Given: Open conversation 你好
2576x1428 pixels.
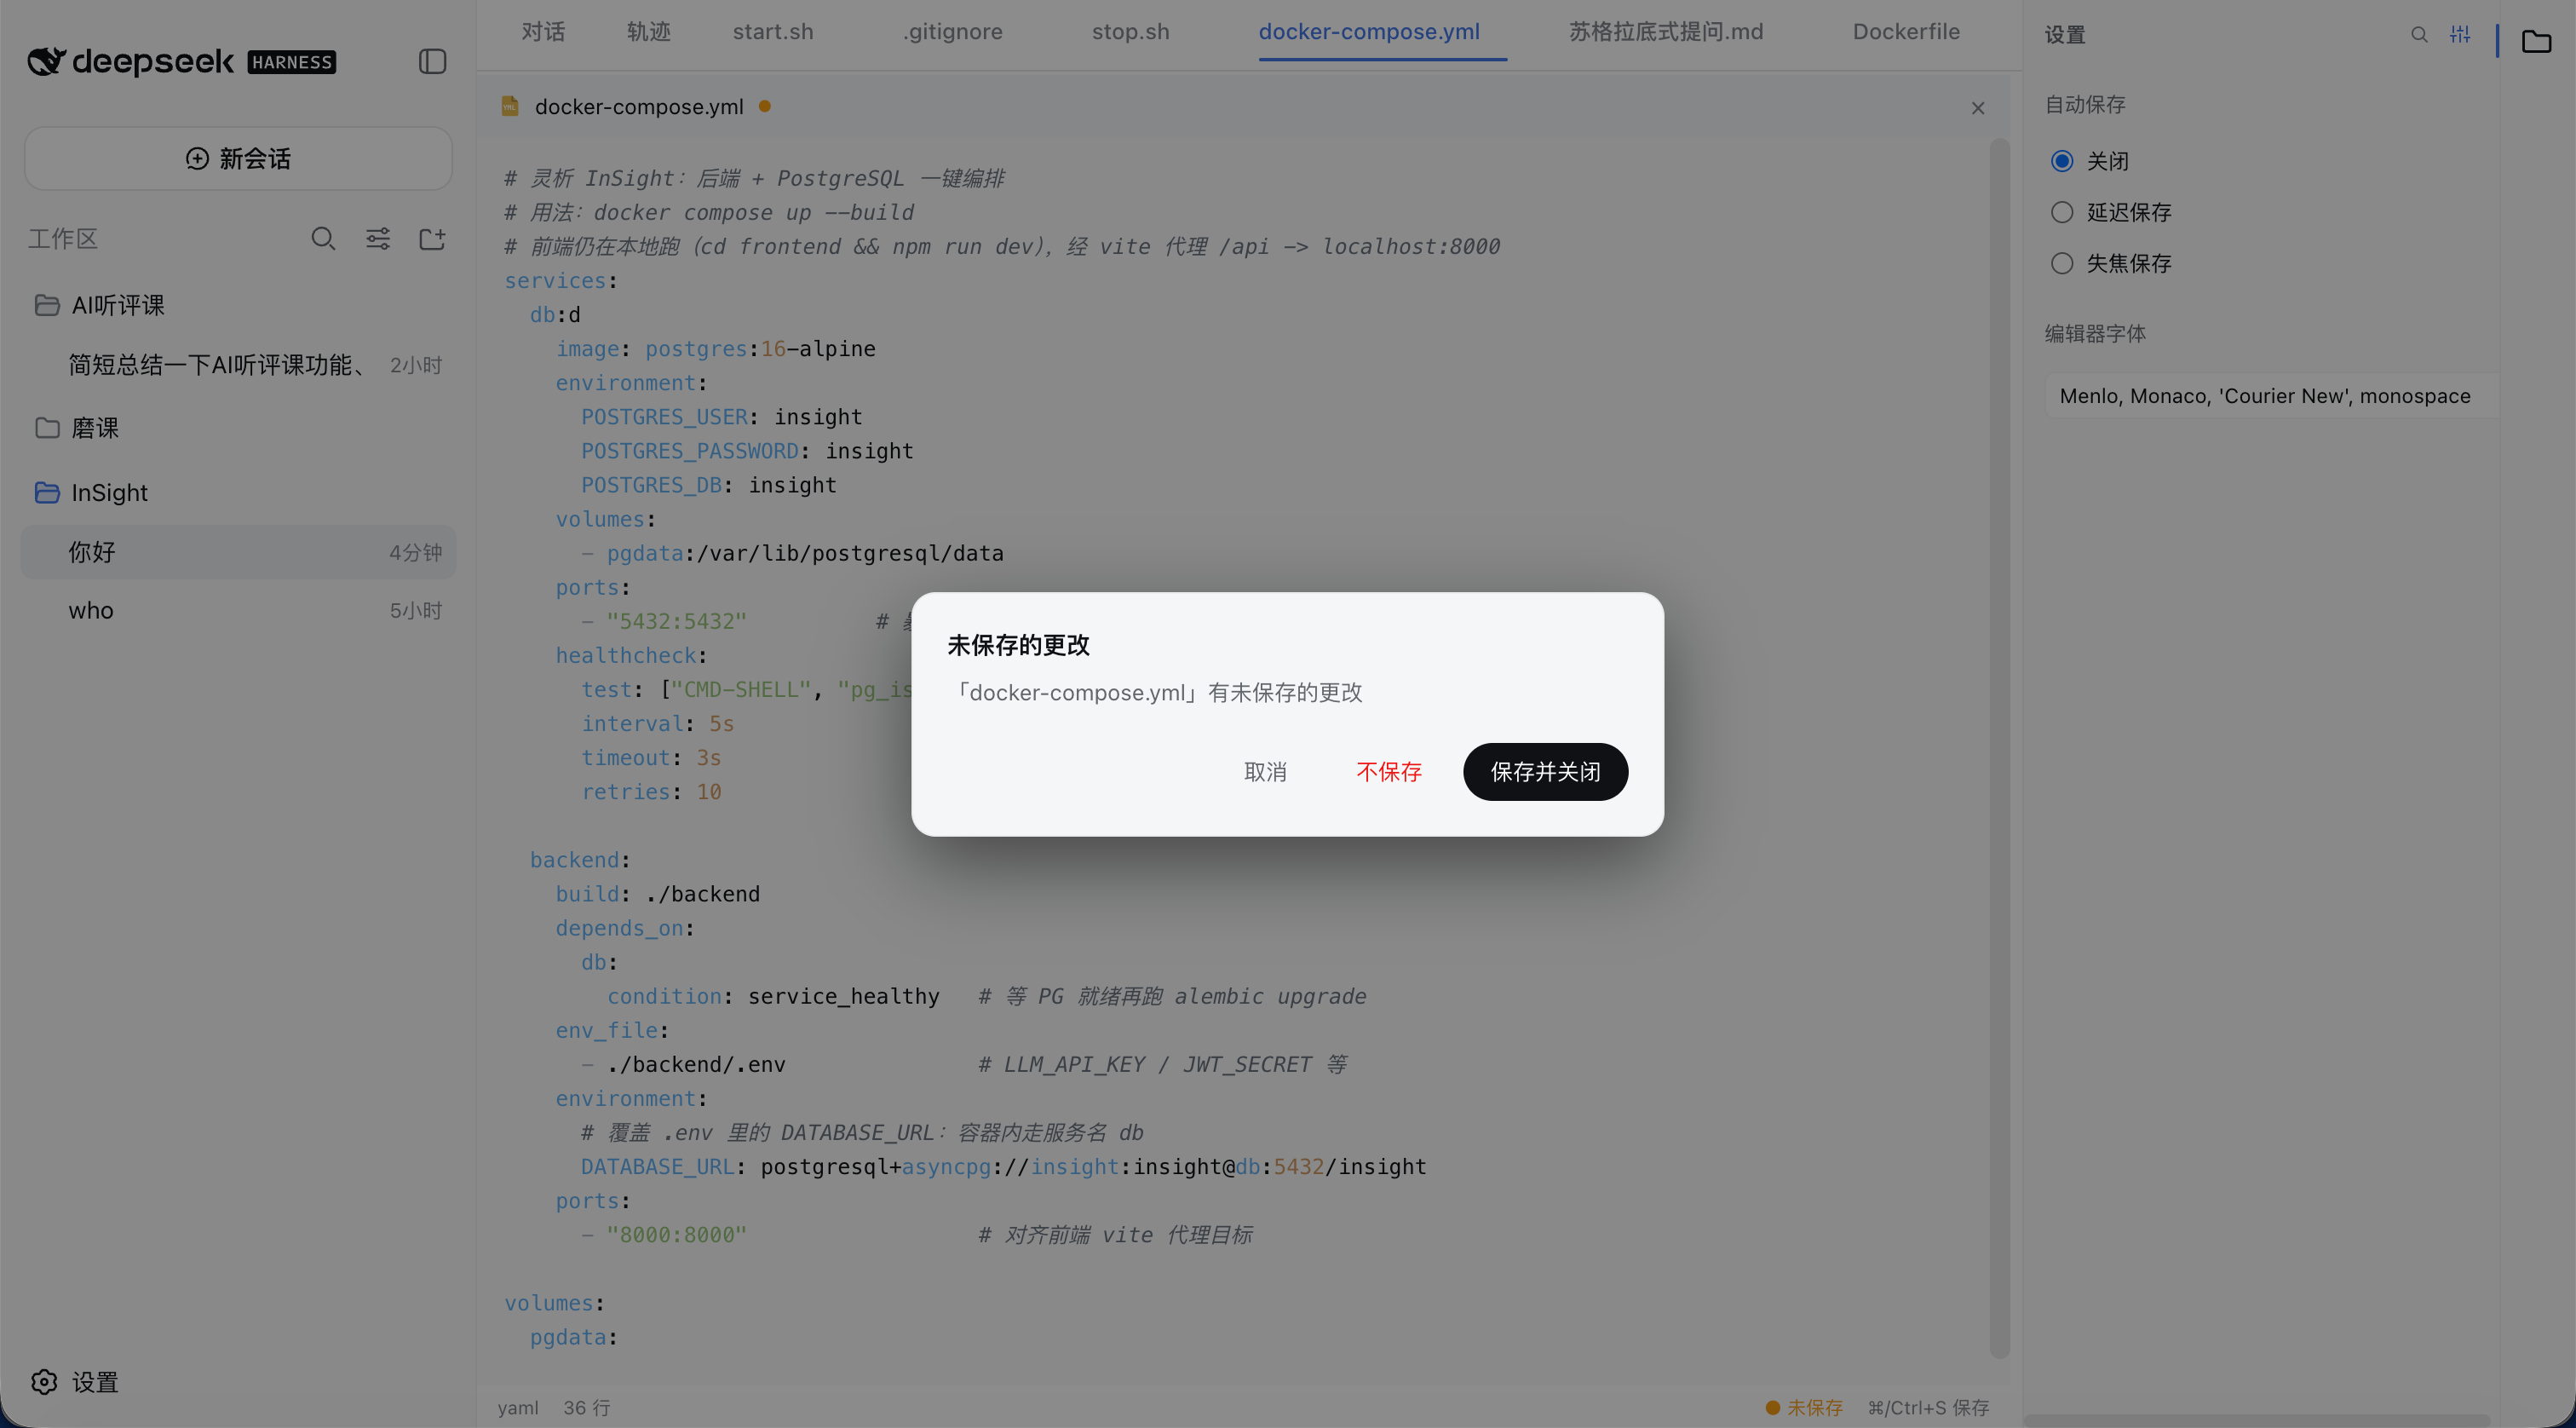Looking at the screenshot, I should pyautogui.click(x=238, y=552).
